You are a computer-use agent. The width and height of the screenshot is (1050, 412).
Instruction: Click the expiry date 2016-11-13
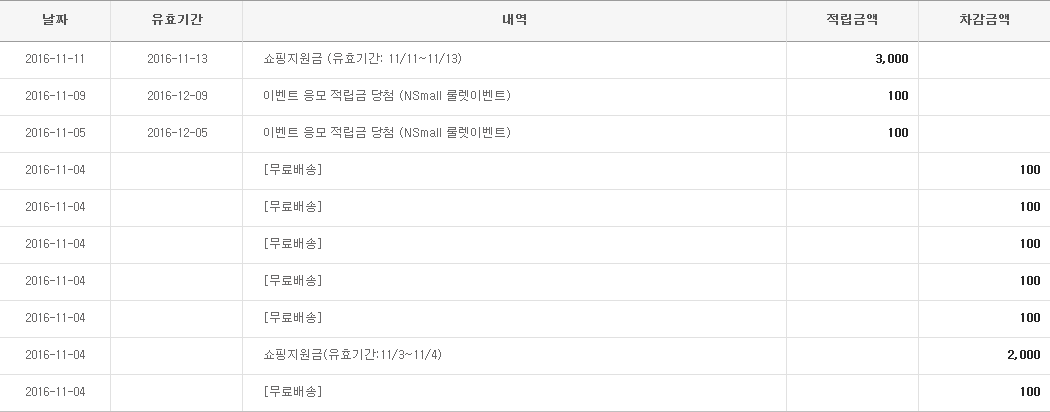(176, 59)
